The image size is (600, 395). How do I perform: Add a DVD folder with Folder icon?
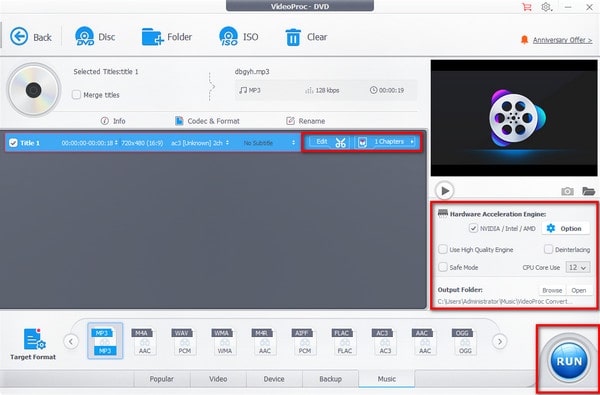click(x=153, y=37)
